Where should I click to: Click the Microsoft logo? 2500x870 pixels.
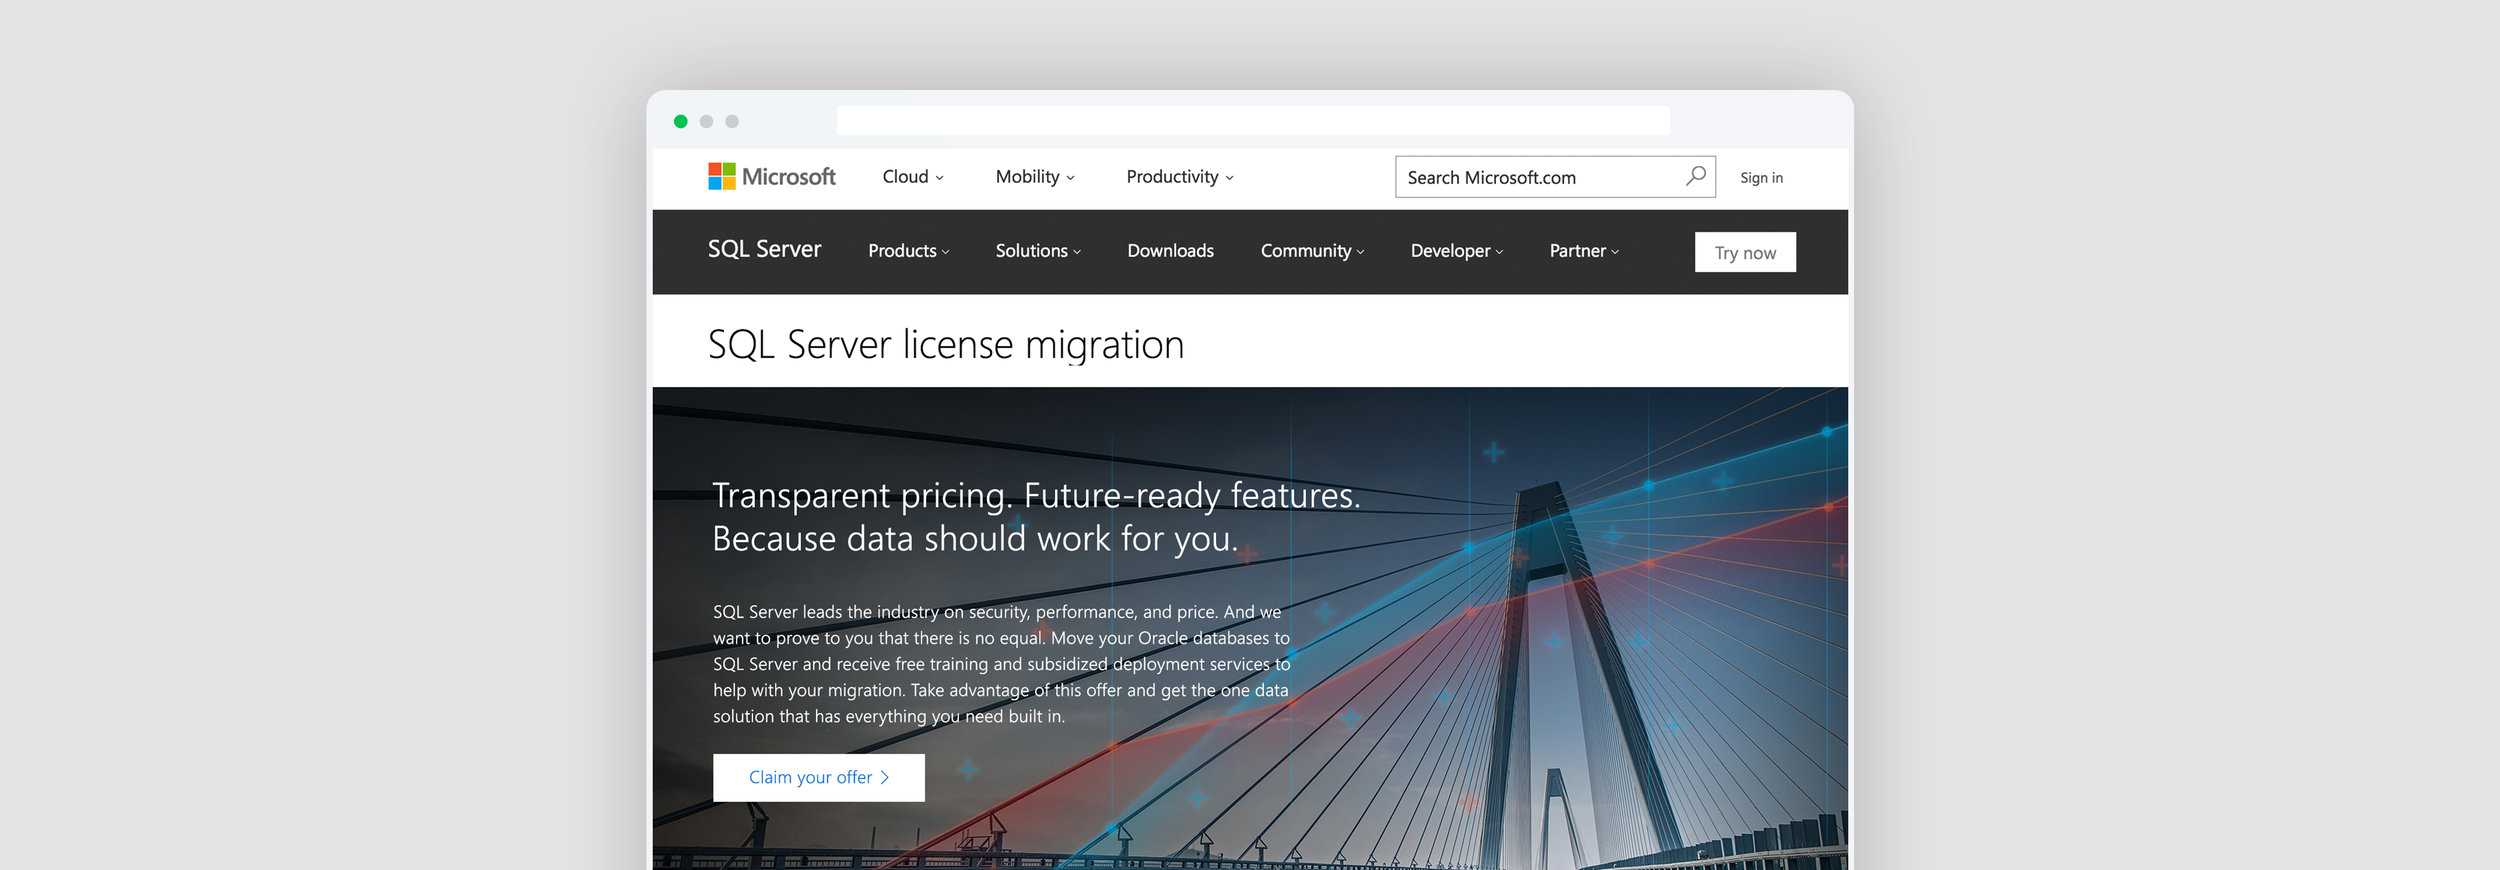pos(771,177)
